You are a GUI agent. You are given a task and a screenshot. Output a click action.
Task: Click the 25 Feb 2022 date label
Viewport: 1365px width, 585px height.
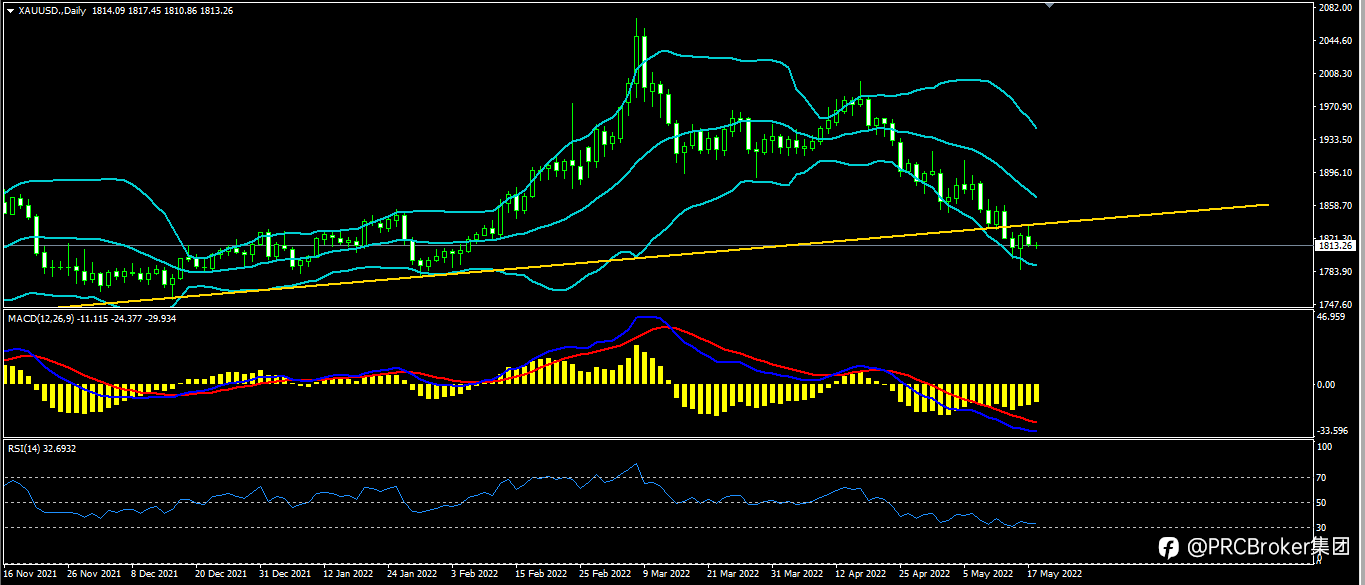(604, 575)
